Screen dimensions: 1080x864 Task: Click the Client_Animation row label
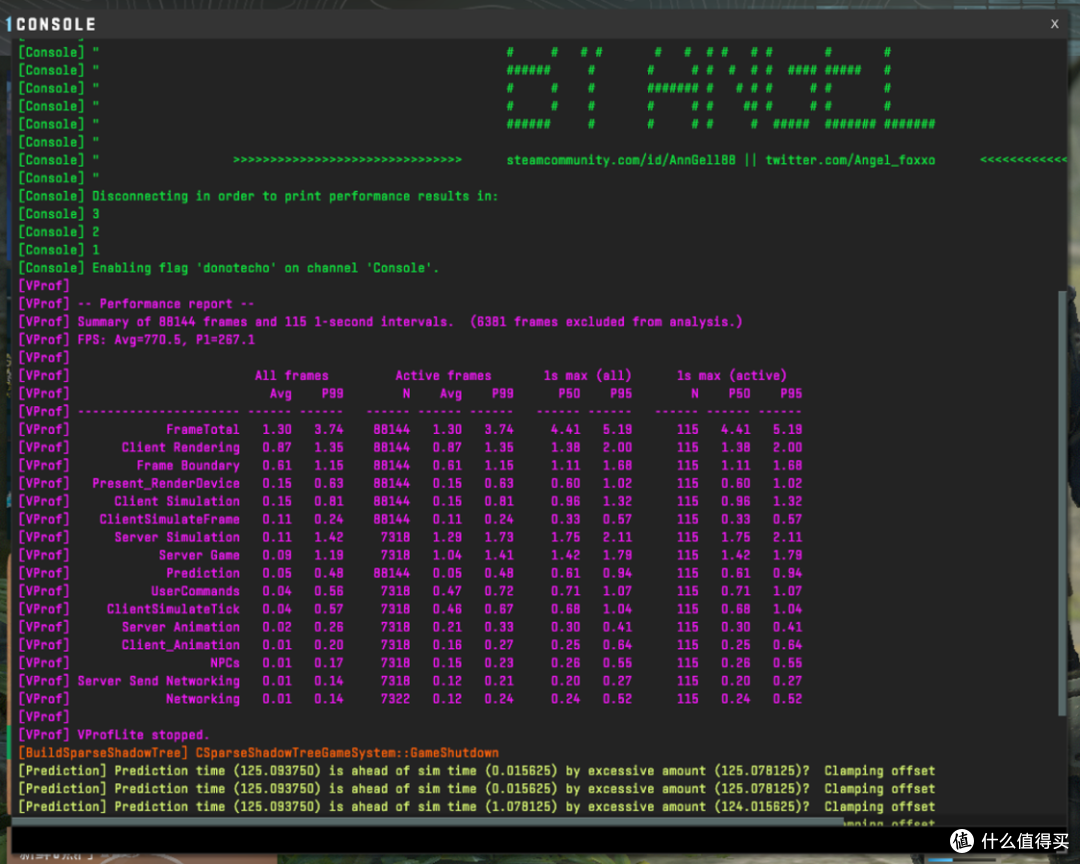tap(180, 645)
